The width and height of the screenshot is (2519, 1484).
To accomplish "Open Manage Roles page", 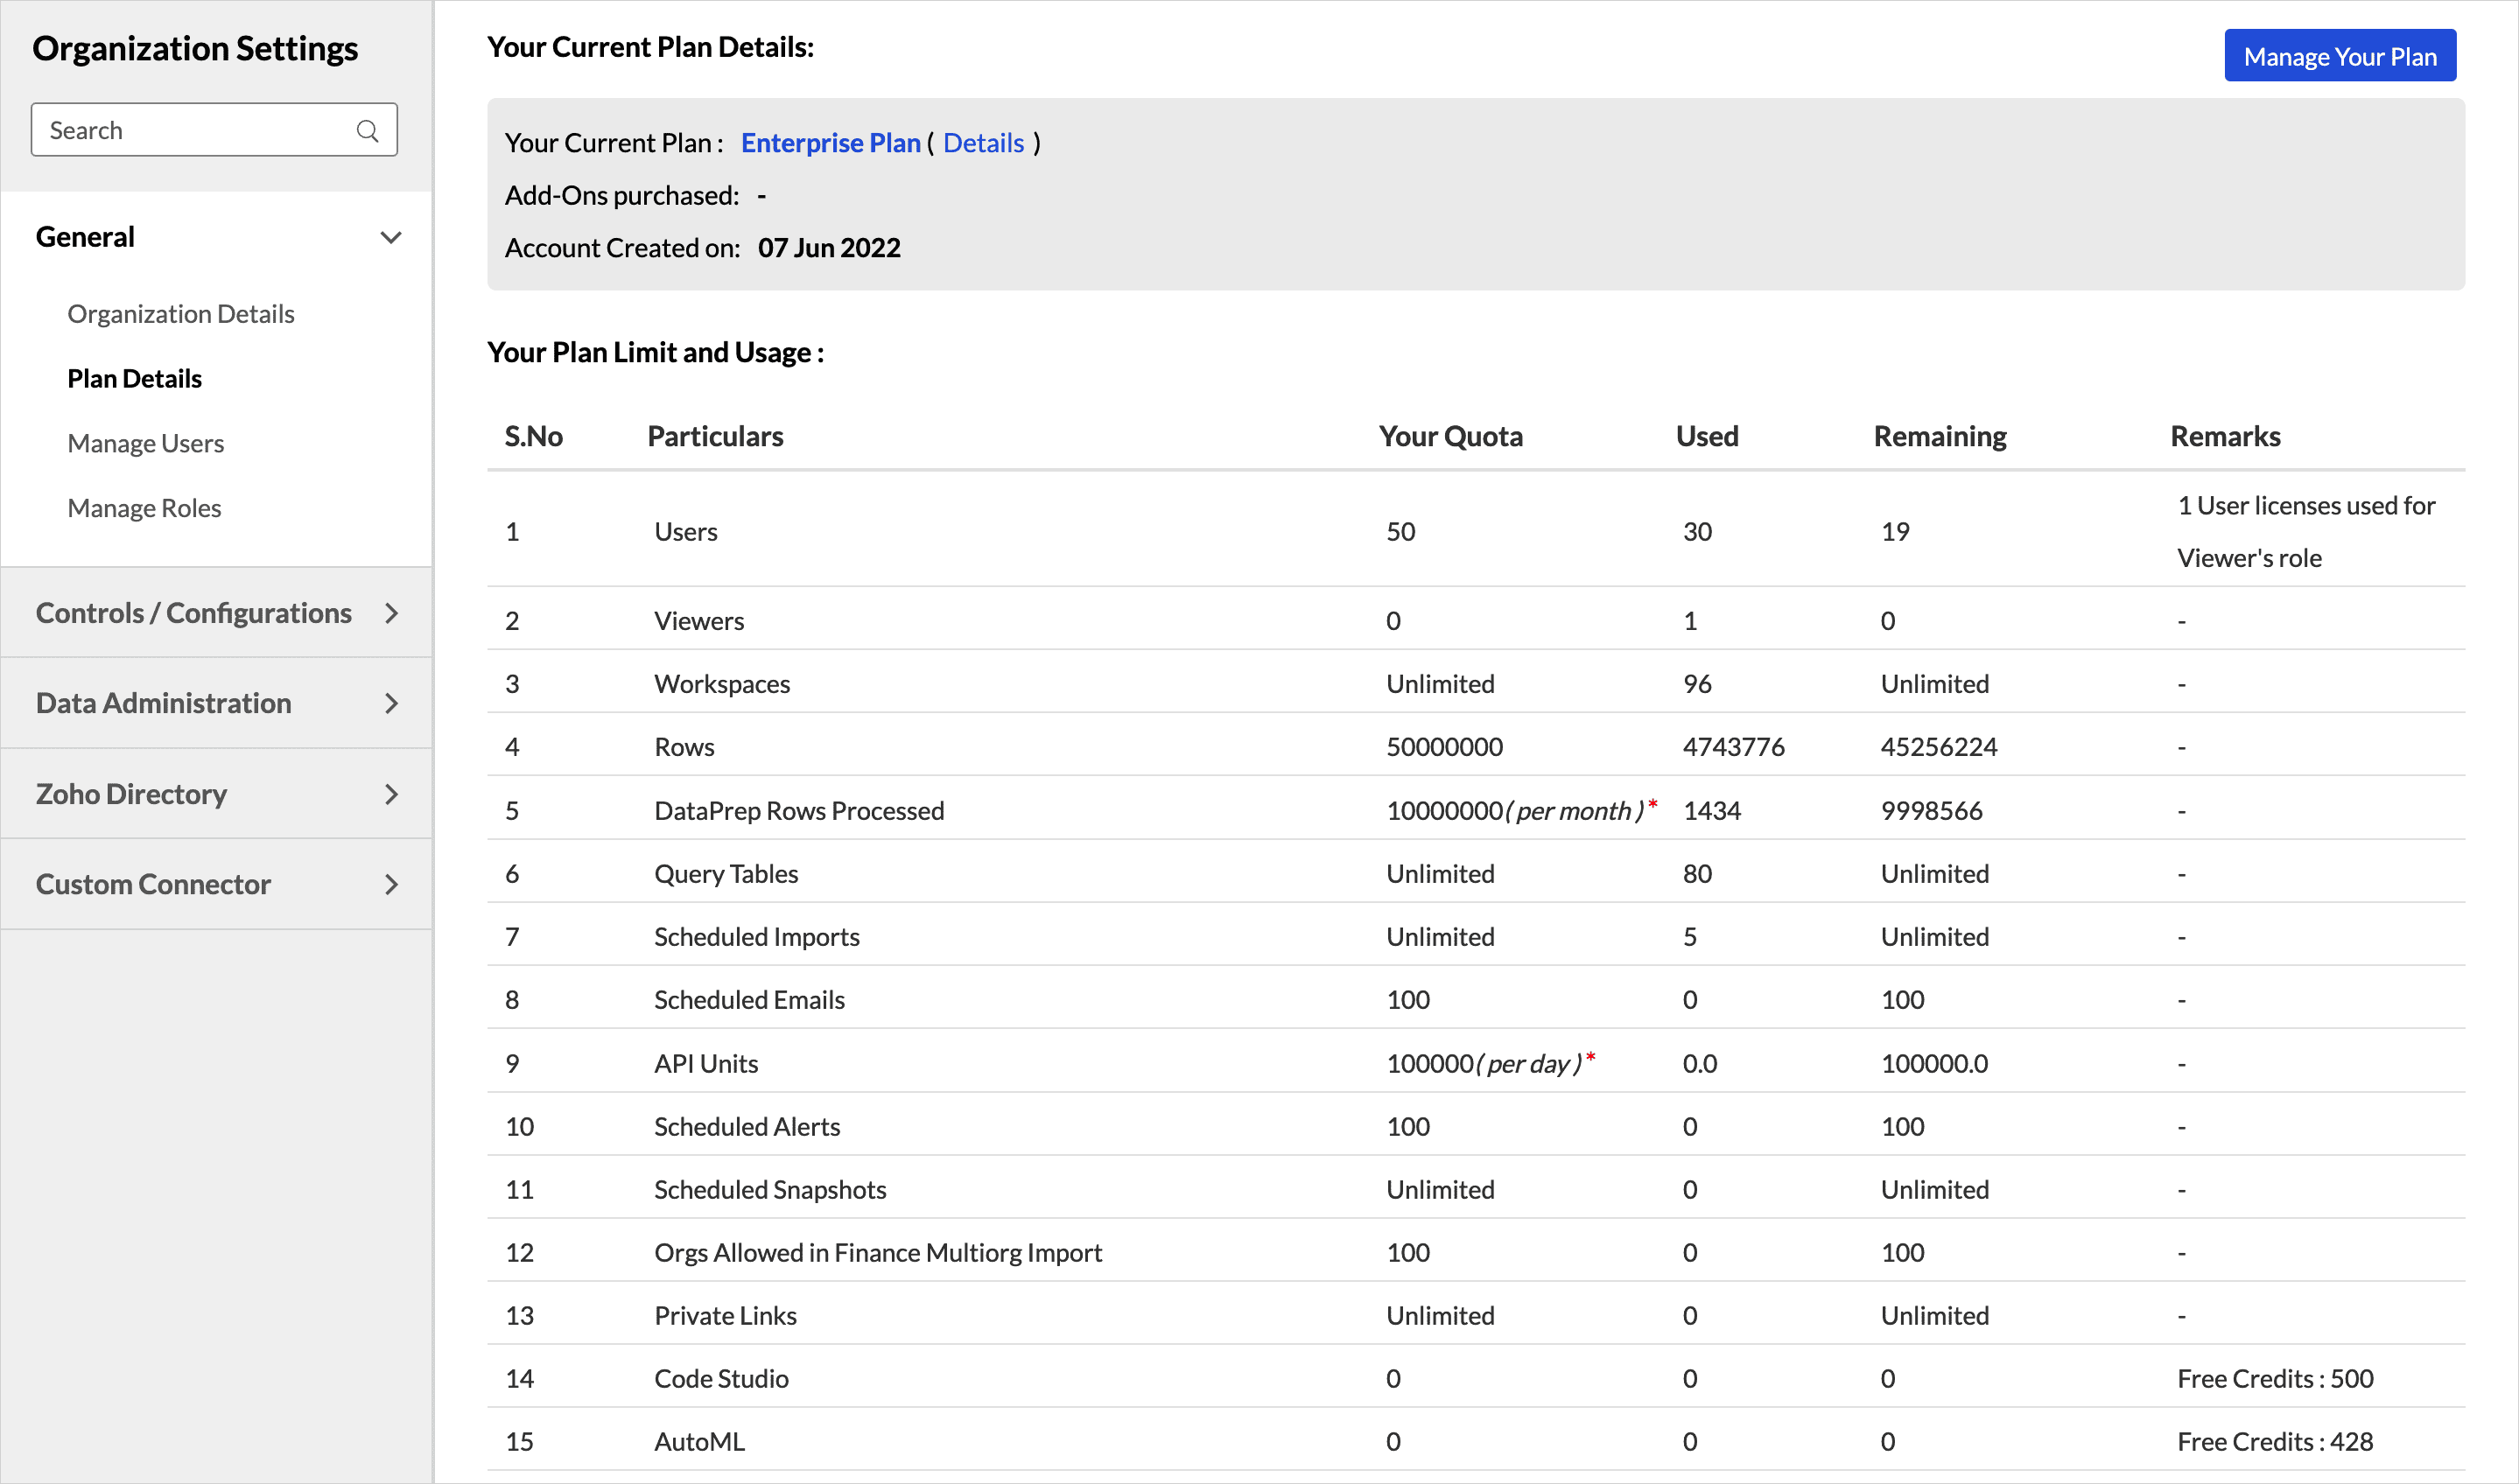I will pos(144,508).
